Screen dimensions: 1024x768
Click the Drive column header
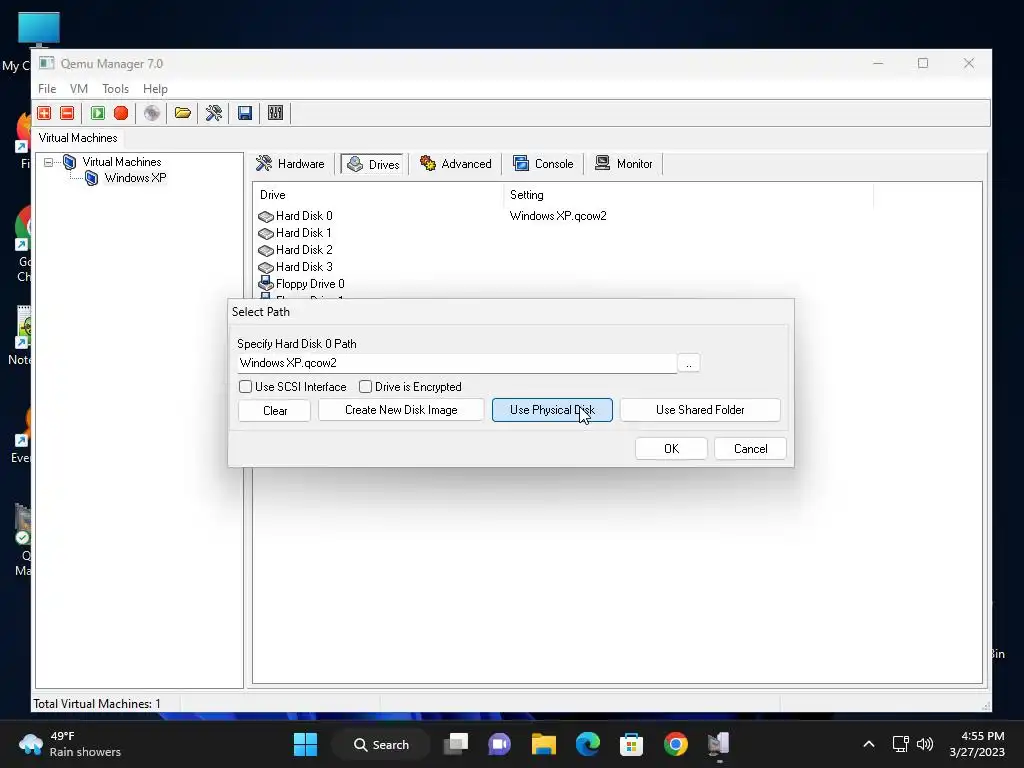click(377, 195)
